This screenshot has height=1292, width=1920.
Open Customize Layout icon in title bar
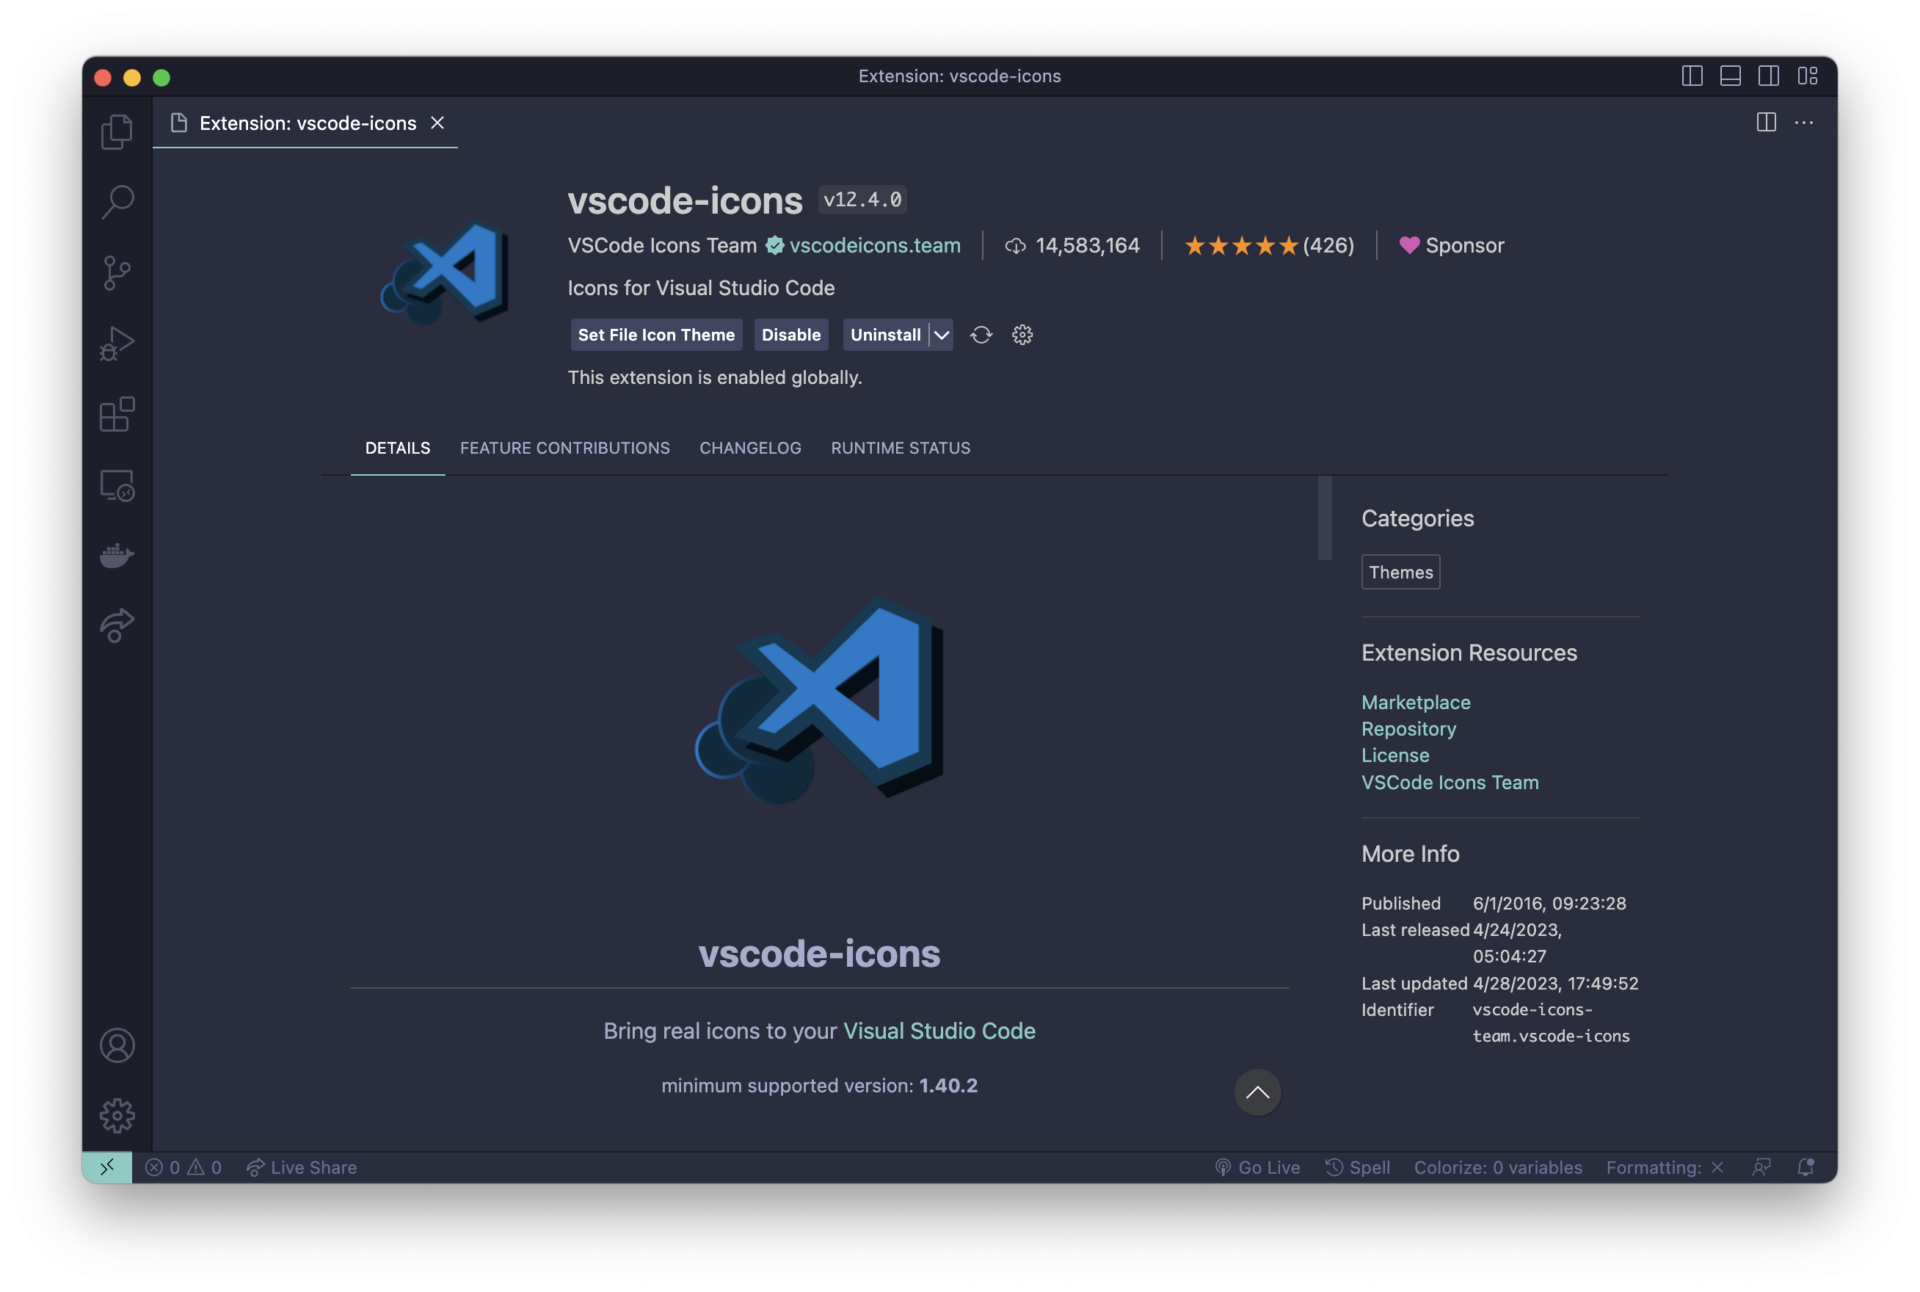click(1807, 76)
